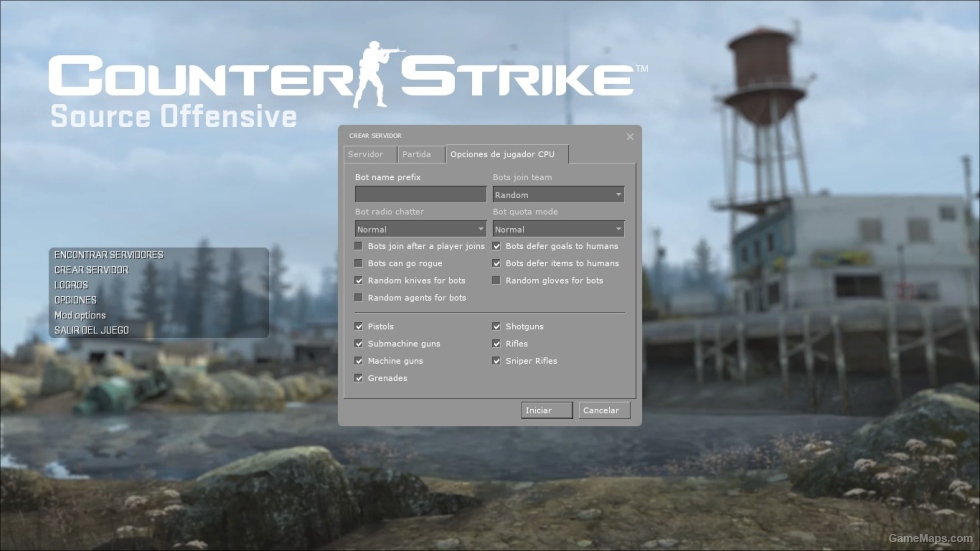The height and width of the screenshot is (551, 980).
Task: Enable Bots can go rogue
Action: point(358,263)
